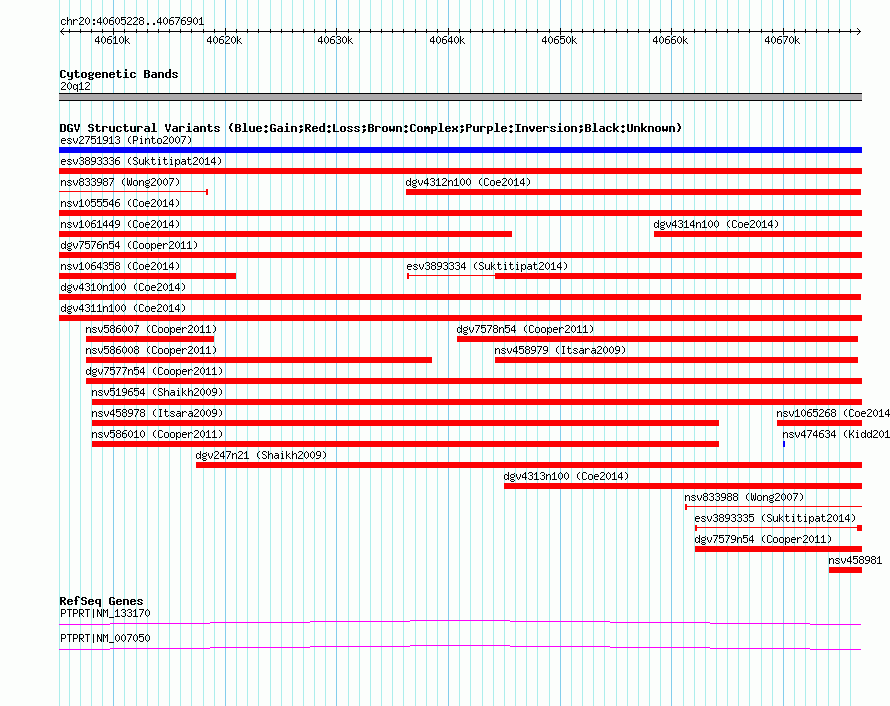This screenshot has height=706, width=890.
Task: Open dgv4312n100 (Coe2014) variant
Action: point(468,182)
